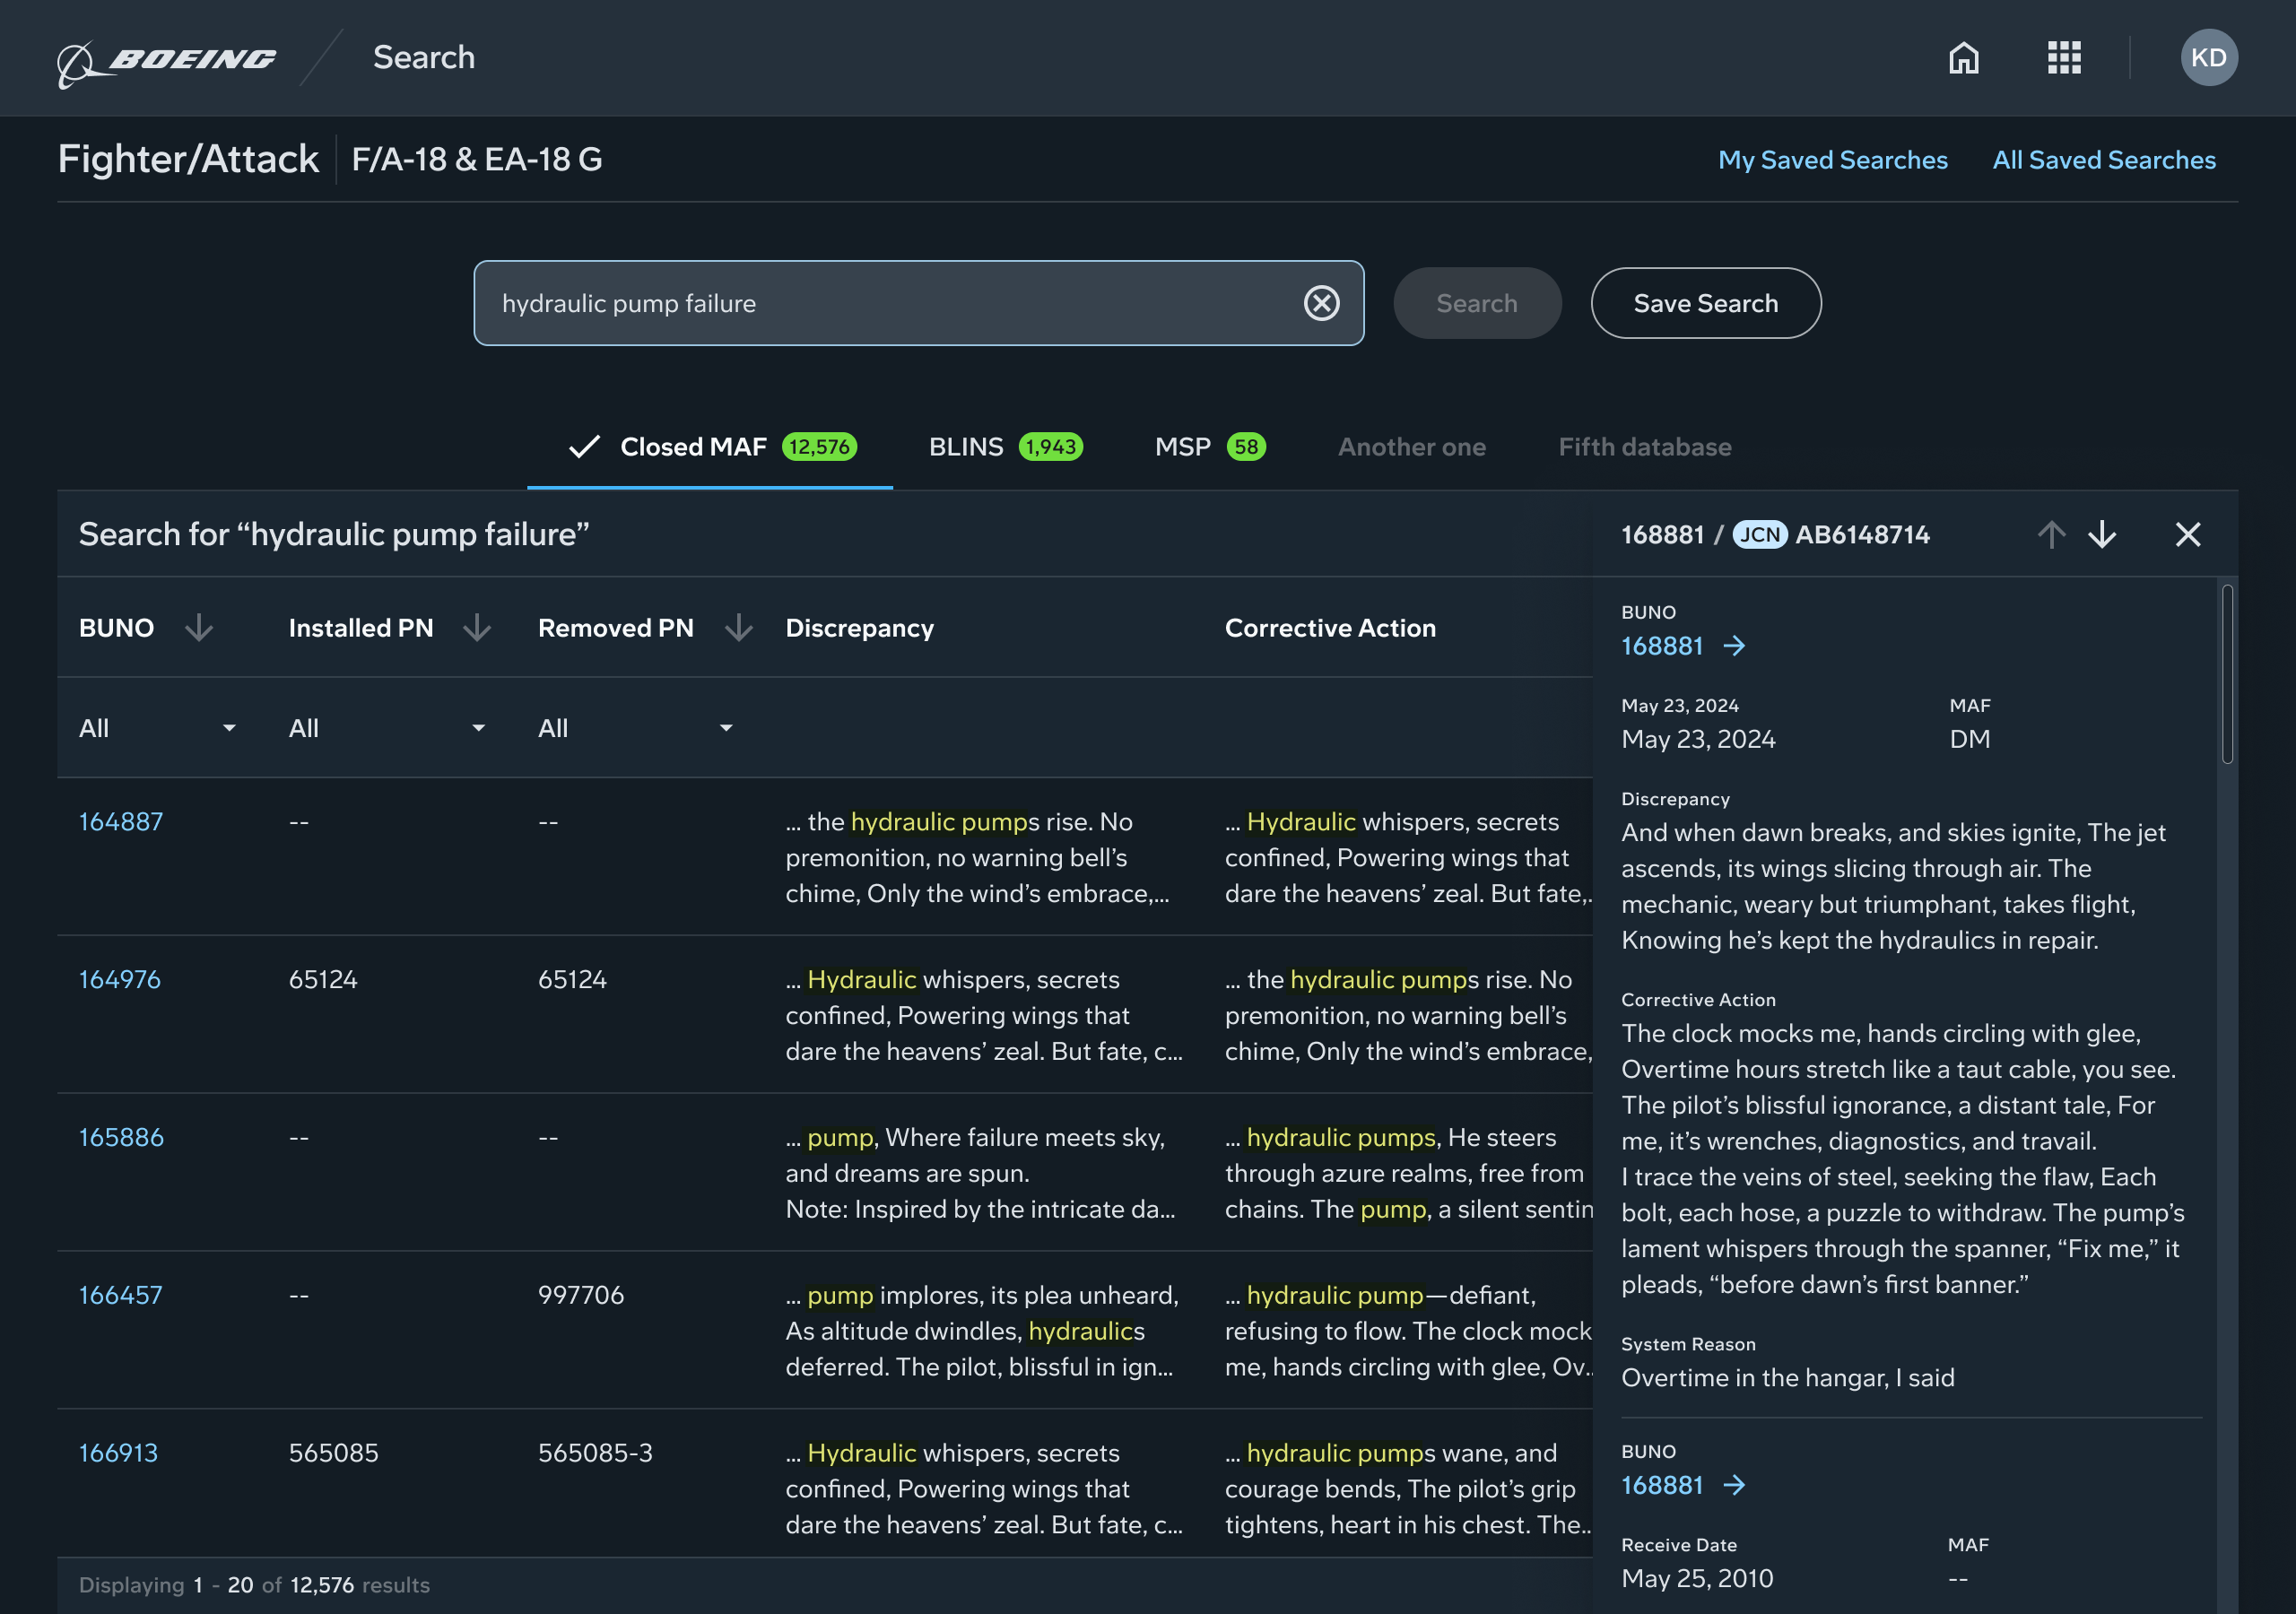
Task: Open BUNO 164887 link
Action: point(121,822)
